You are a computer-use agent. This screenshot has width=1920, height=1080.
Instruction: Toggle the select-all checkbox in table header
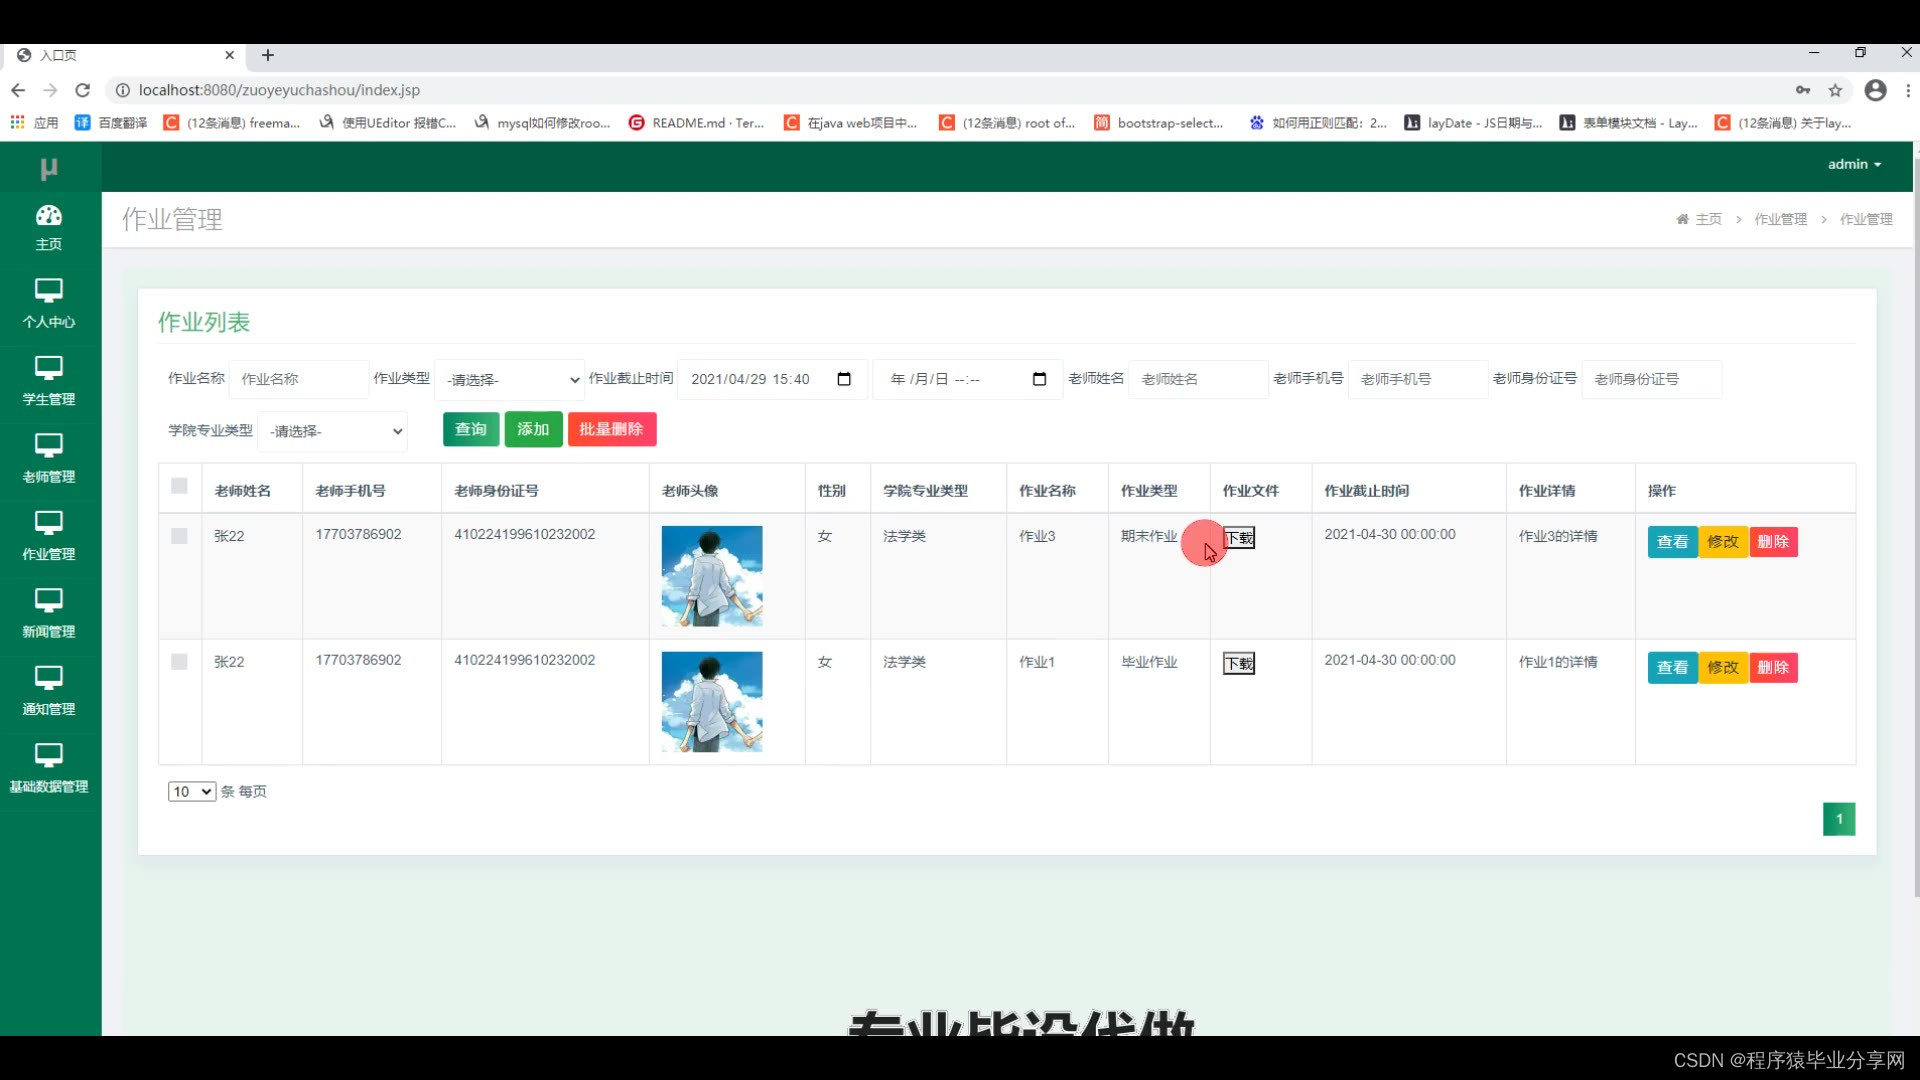coord(180,486)
